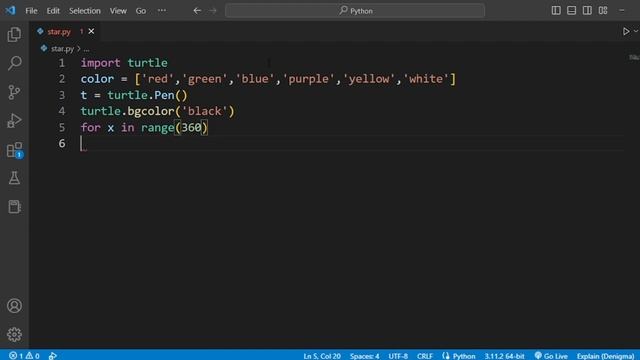Viewport: 640px width, 360px height.
Task: Click the debug launch icon in status bar
Action: (53, 356)
